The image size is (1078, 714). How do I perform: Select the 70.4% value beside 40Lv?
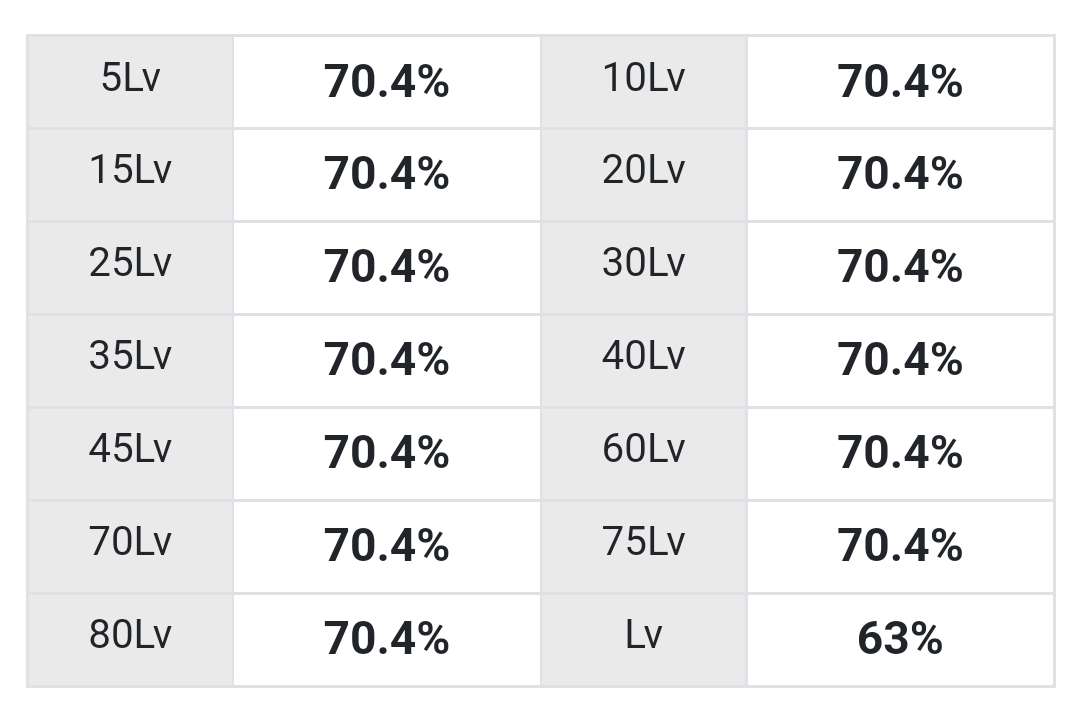click(x=900, y=361)
